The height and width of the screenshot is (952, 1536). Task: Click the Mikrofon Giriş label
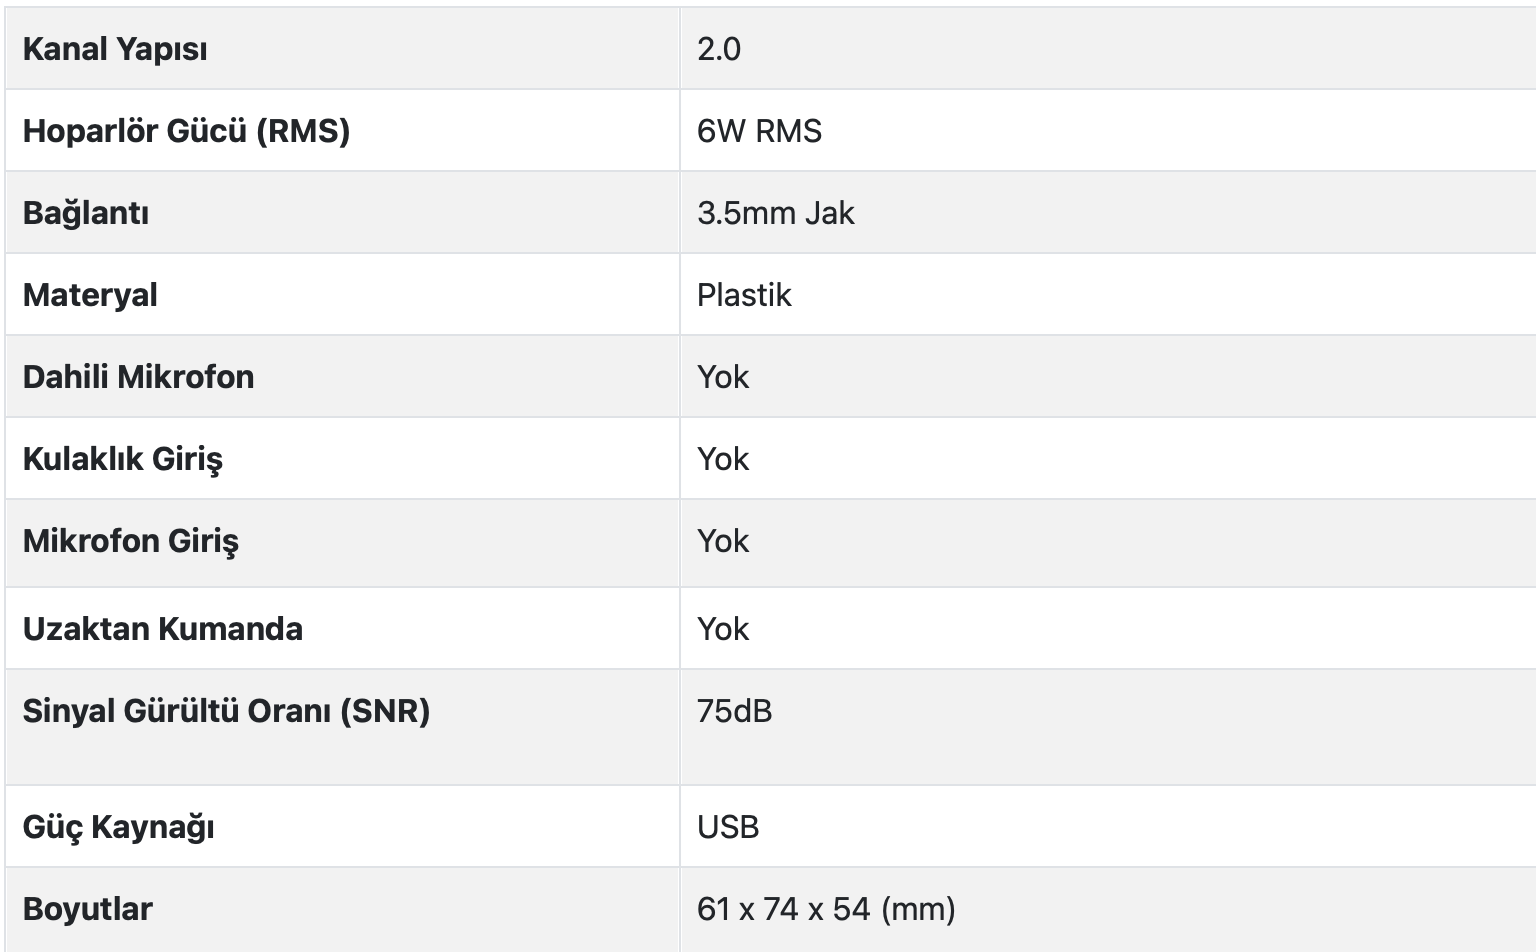click(131, 541)
